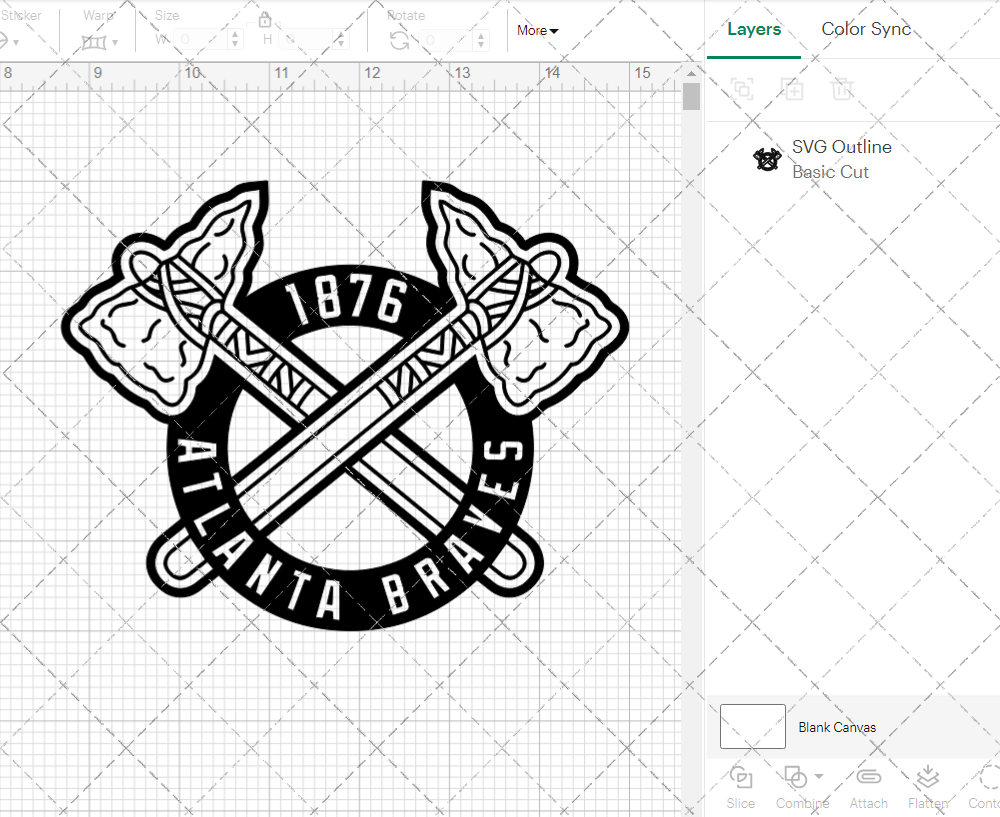Click the Duplicate layer icon
The width and height of the screenshot is (1000, 817).
coord(793,89)
